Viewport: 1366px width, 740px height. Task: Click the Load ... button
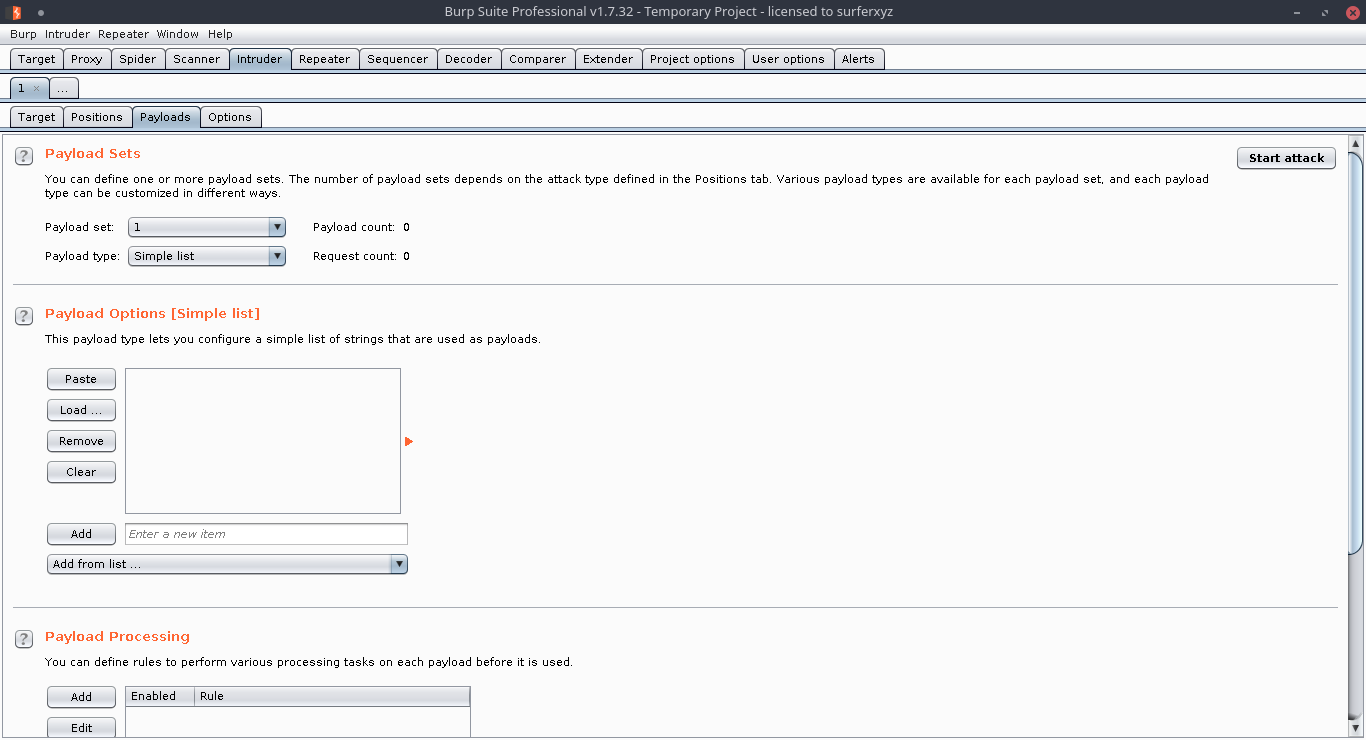81,410
